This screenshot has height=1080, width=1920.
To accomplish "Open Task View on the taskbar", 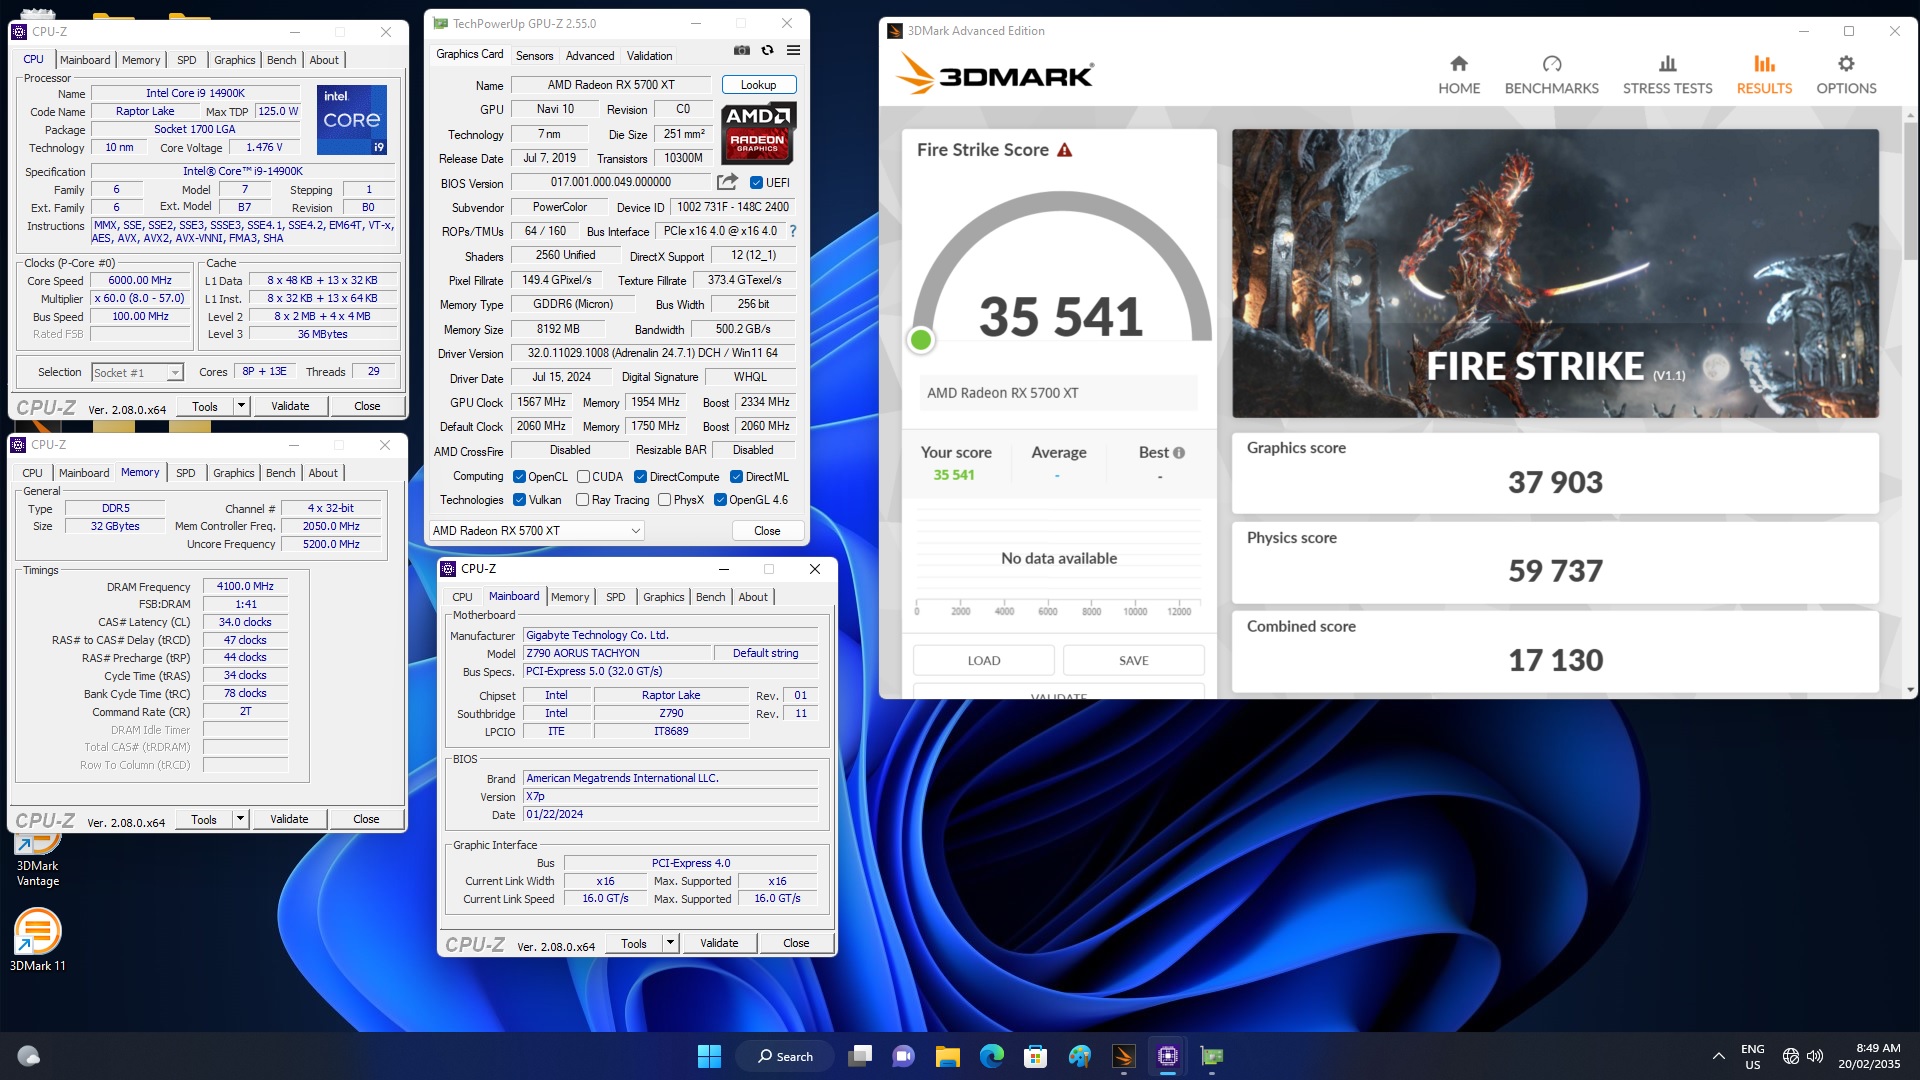I will point(860,1056).
